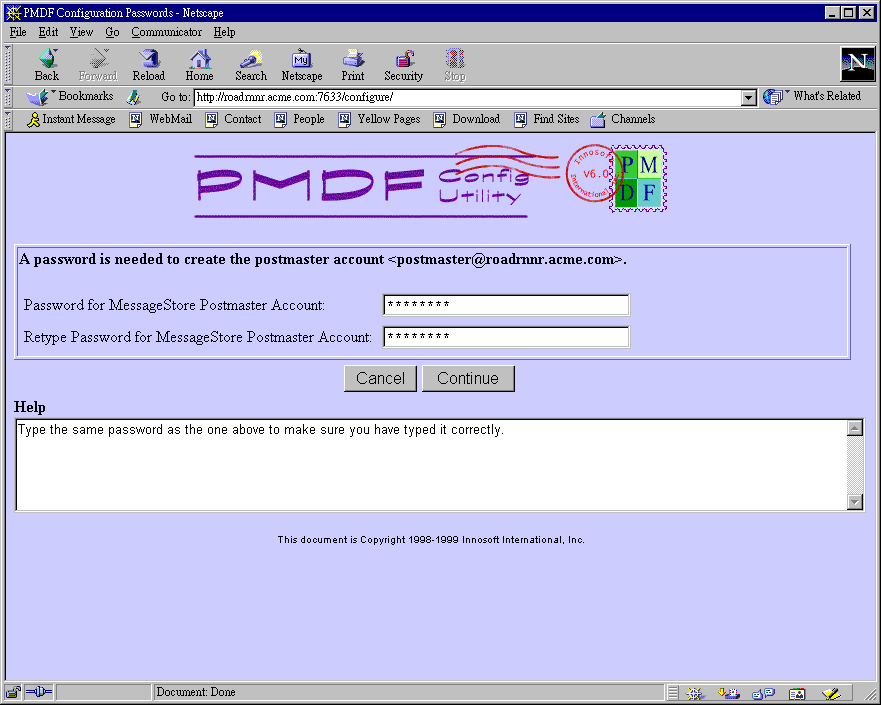Print the page using Print icon
The width and height of the screenshot is (881, 705).
352,64
